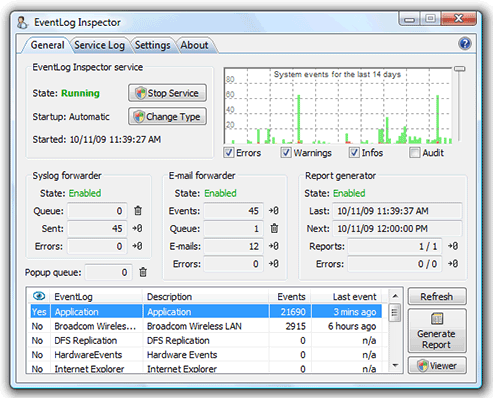Screen dimensions: 493x398
Task: Select the Application event log row
Action: coord(206,312)
